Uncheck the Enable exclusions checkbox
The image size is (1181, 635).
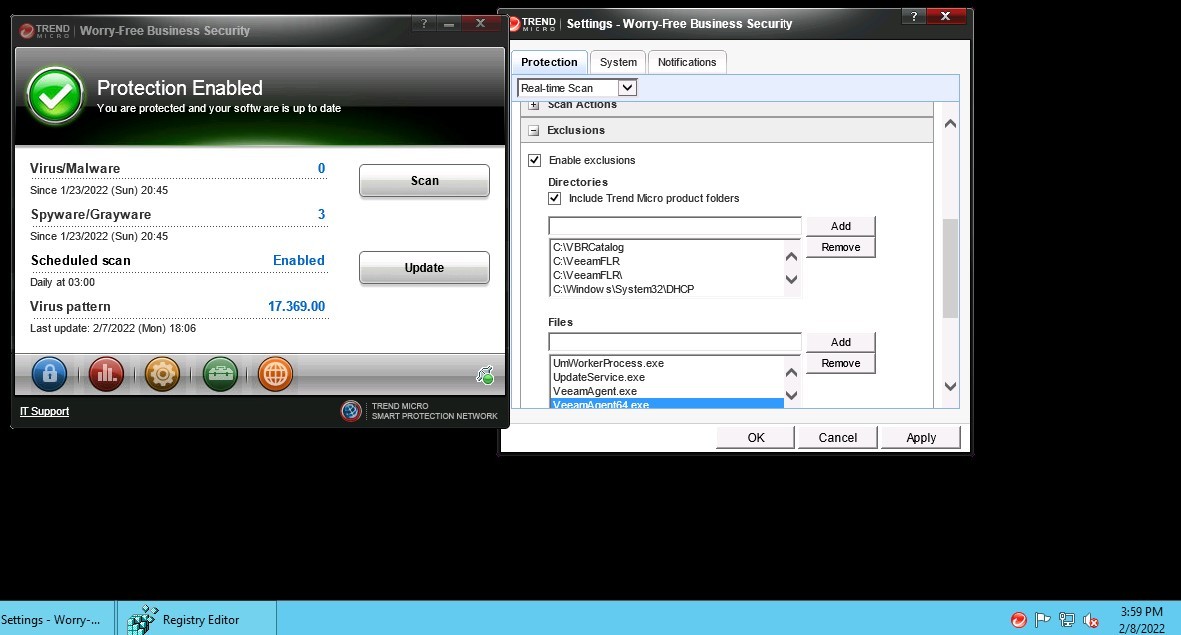coord(535,160)
